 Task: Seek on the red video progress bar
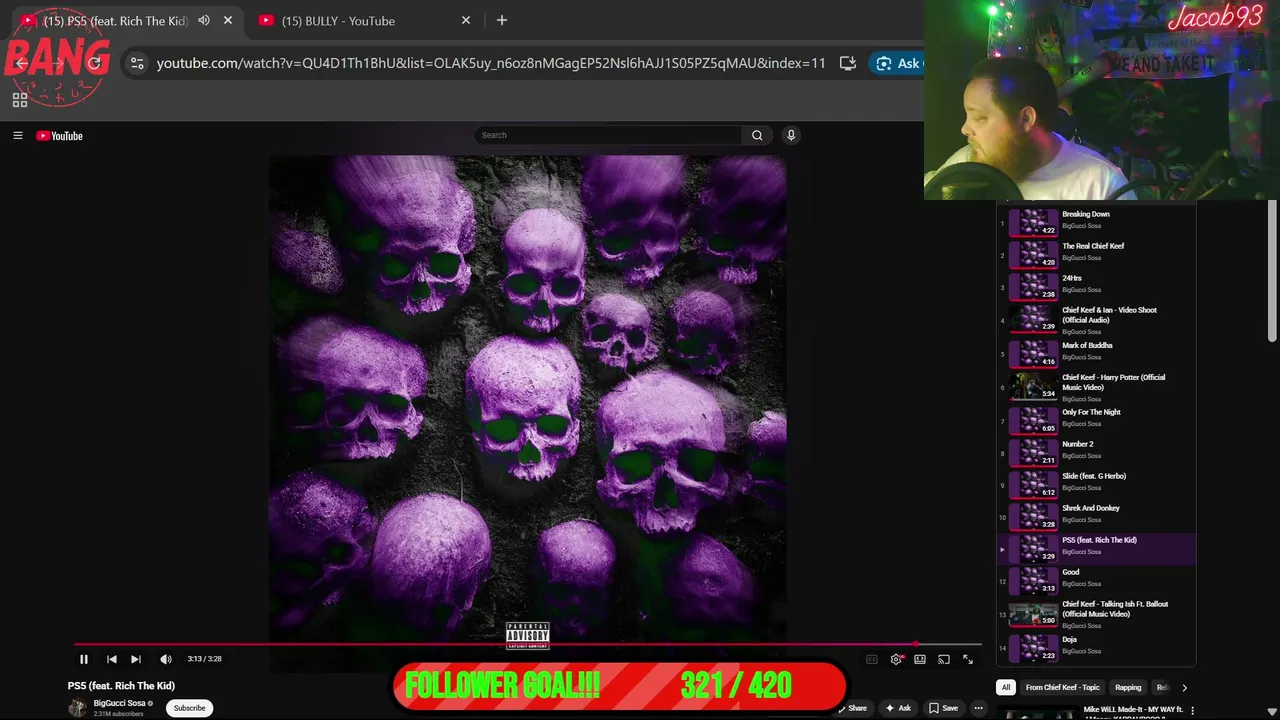(528, 645)
